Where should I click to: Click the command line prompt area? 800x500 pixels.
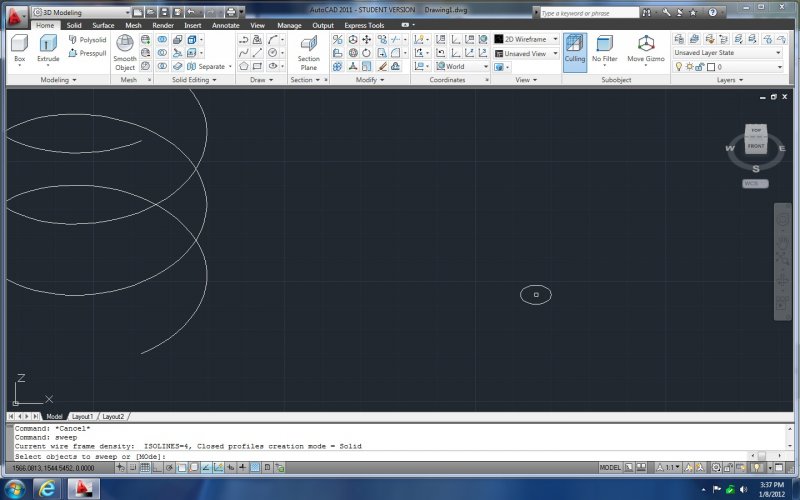(x=380, y=457)
